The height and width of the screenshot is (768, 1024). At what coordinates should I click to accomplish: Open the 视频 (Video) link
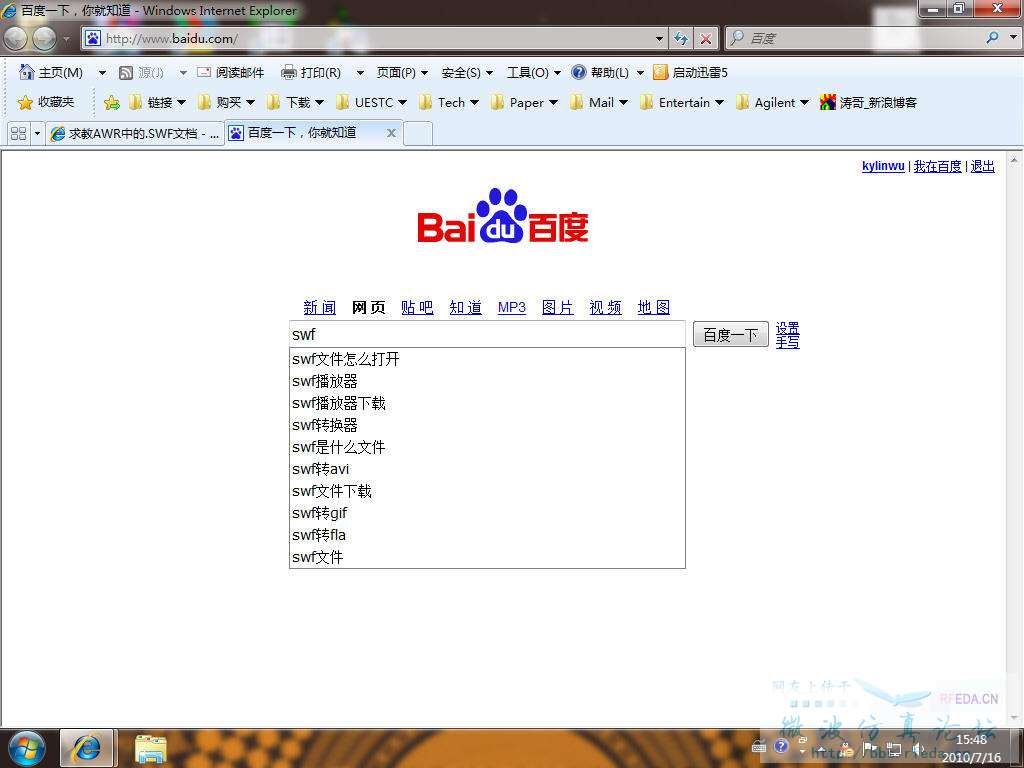point(605,307)
